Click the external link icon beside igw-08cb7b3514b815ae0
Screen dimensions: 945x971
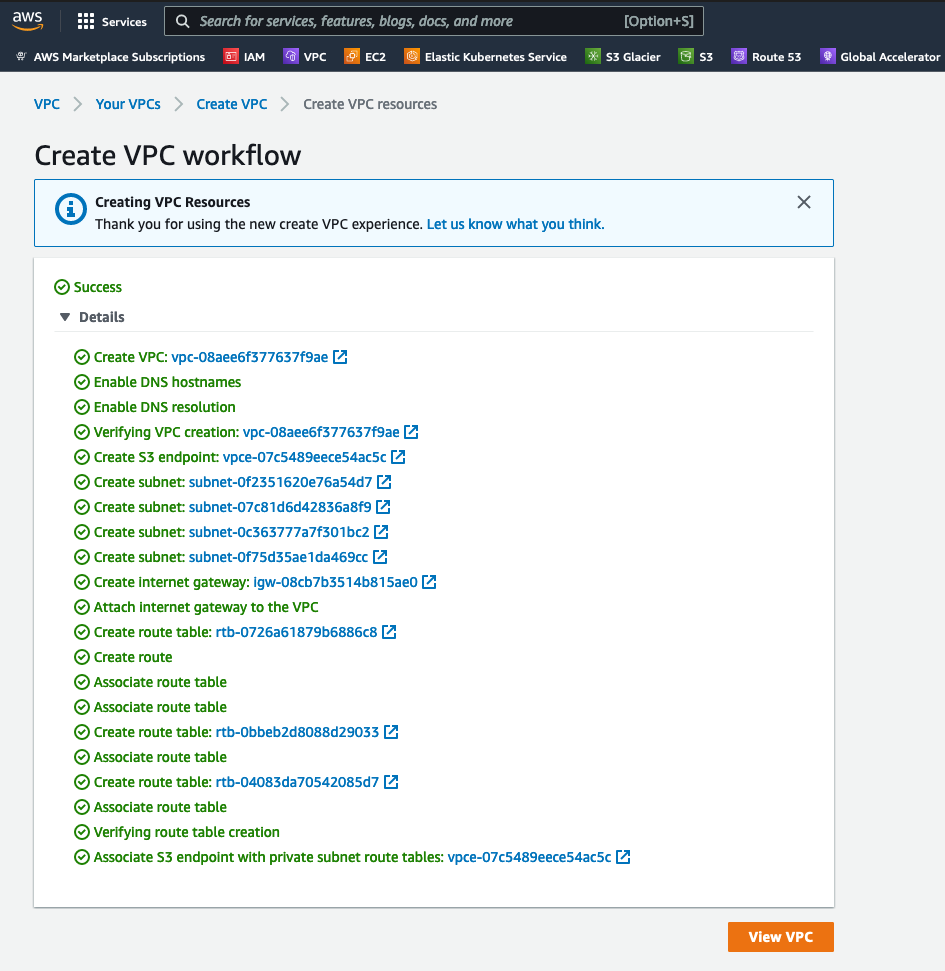428,582
